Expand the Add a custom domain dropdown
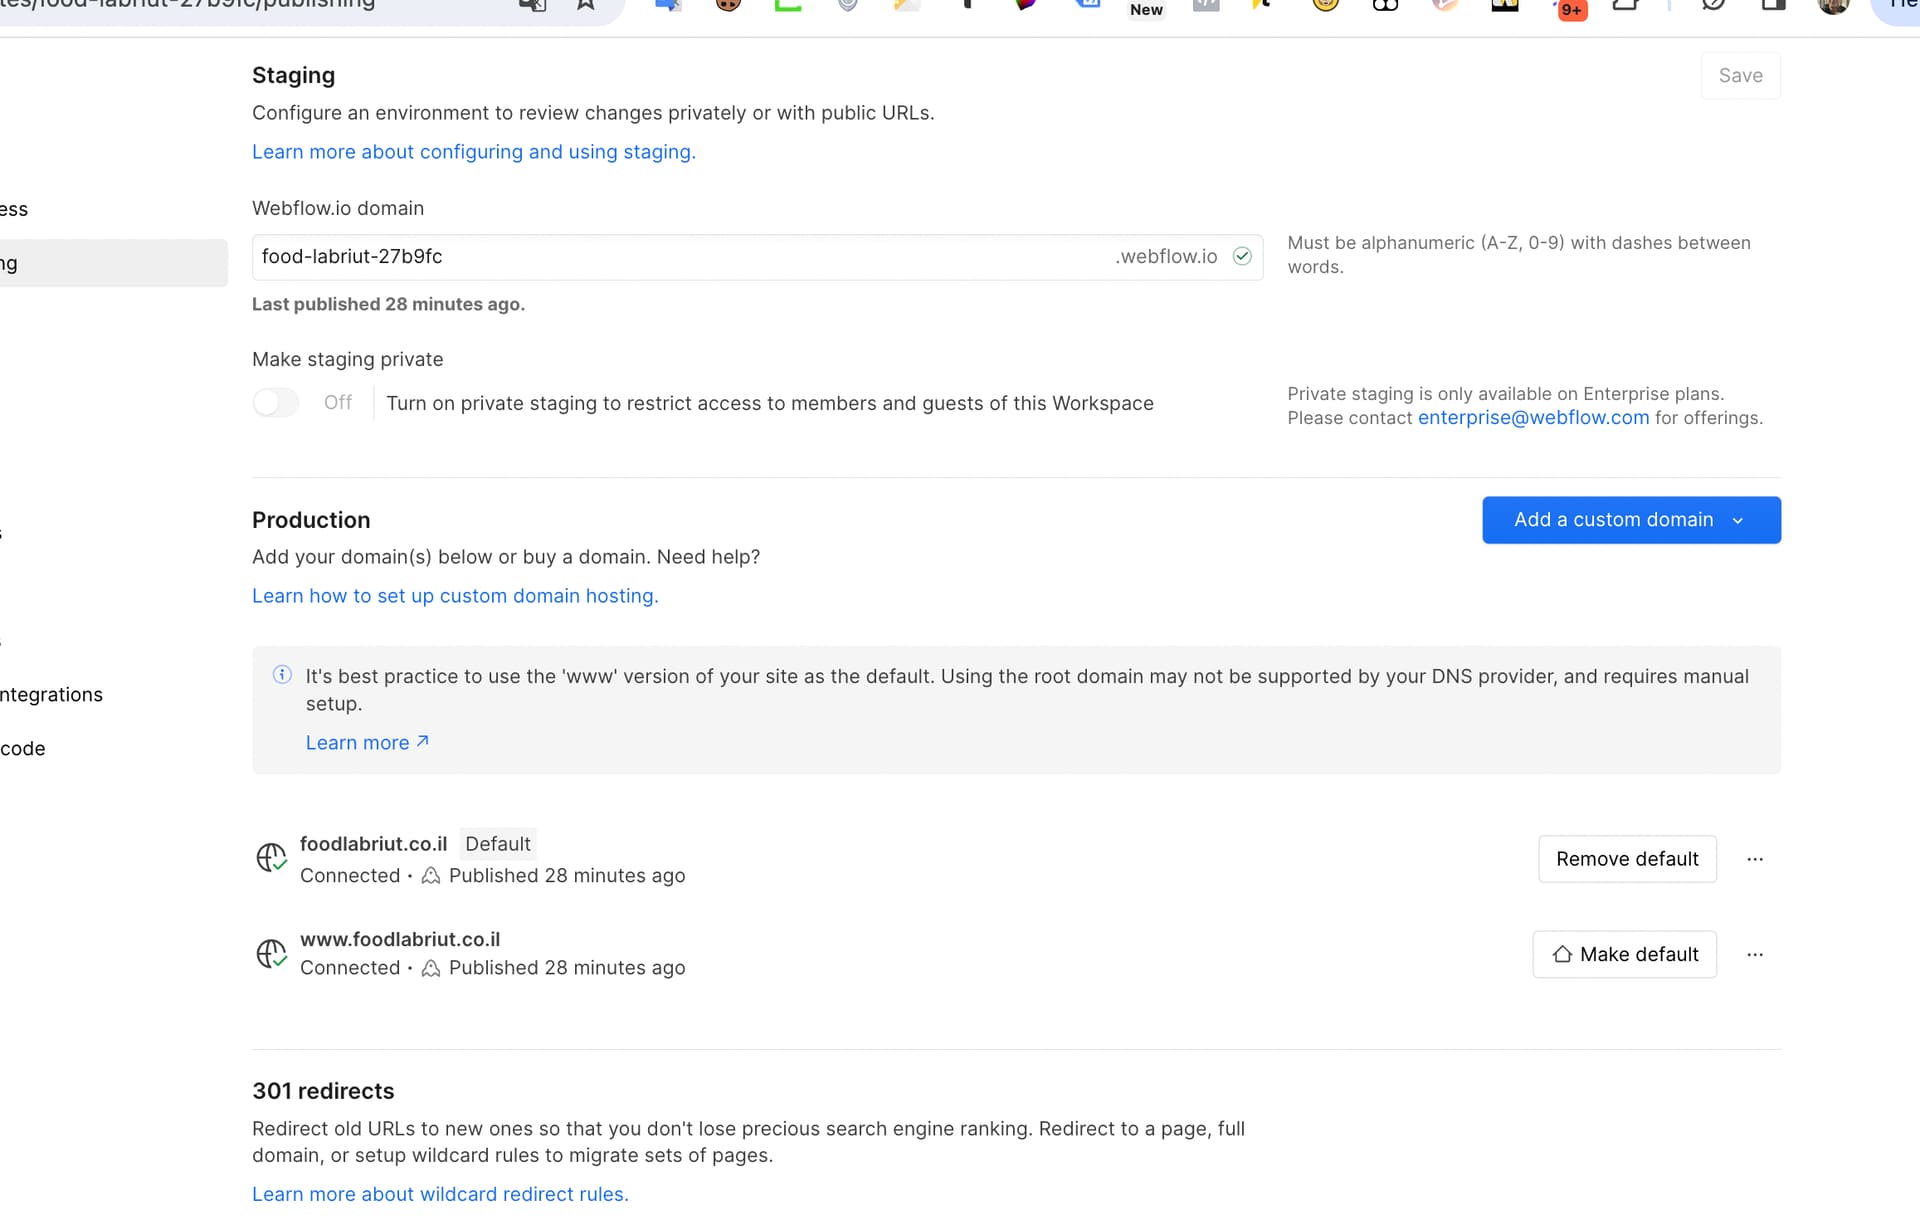The width and height of the screenshot is (1920, 1225). (x=1631, y=520)
